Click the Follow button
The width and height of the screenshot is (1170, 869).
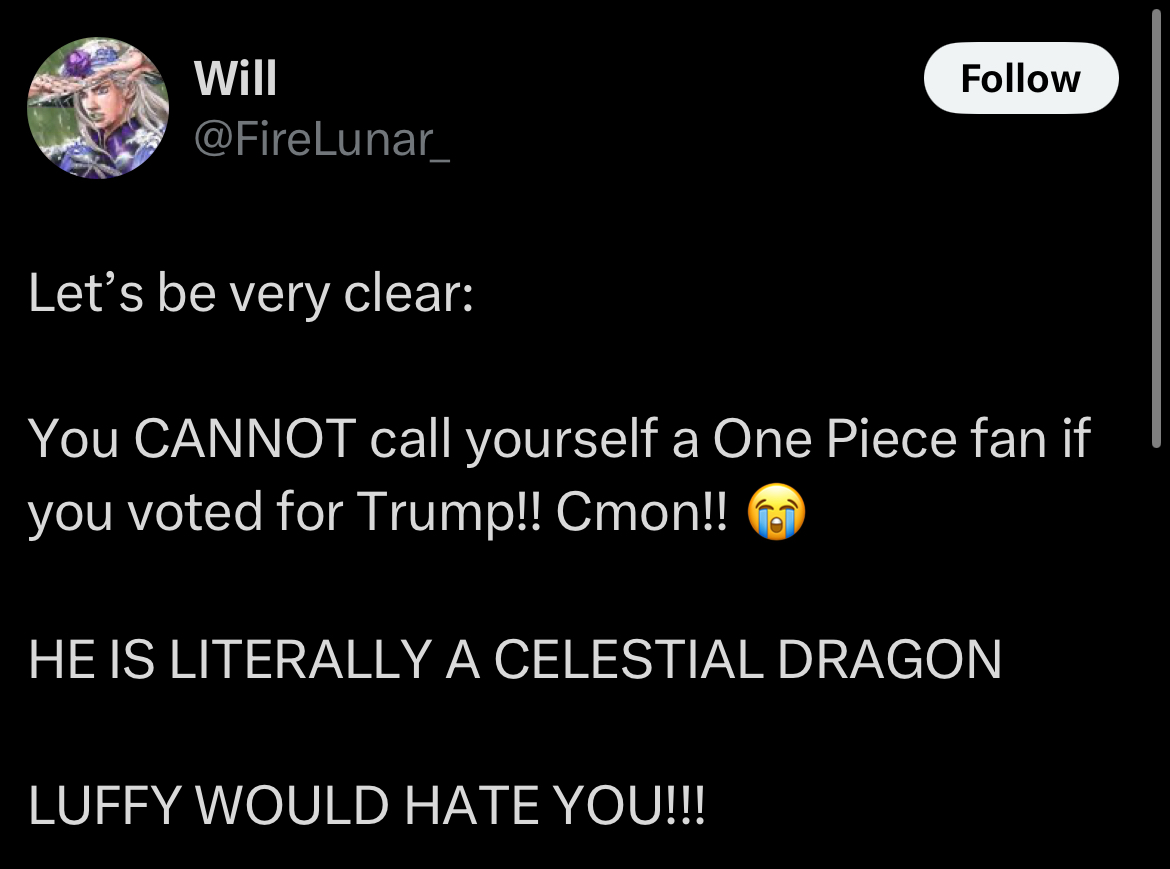[1021, 78]
